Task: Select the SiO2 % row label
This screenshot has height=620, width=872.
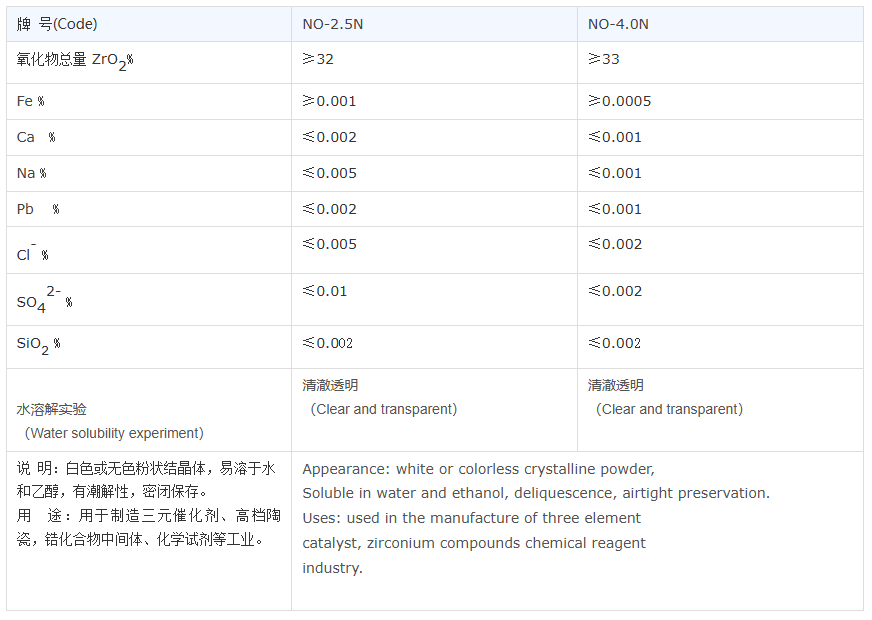Action: (39, 344)
